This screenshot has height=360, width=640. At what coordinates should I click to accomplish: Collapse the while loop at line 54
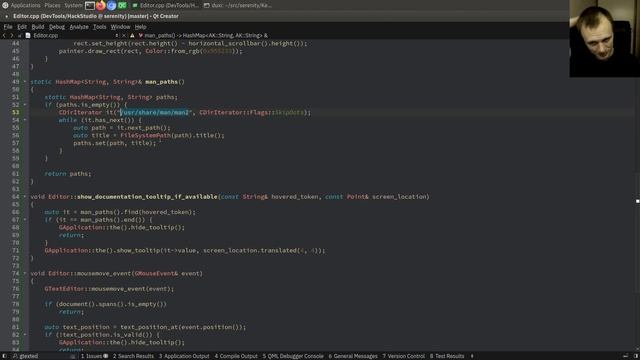[x=24, y=120]
